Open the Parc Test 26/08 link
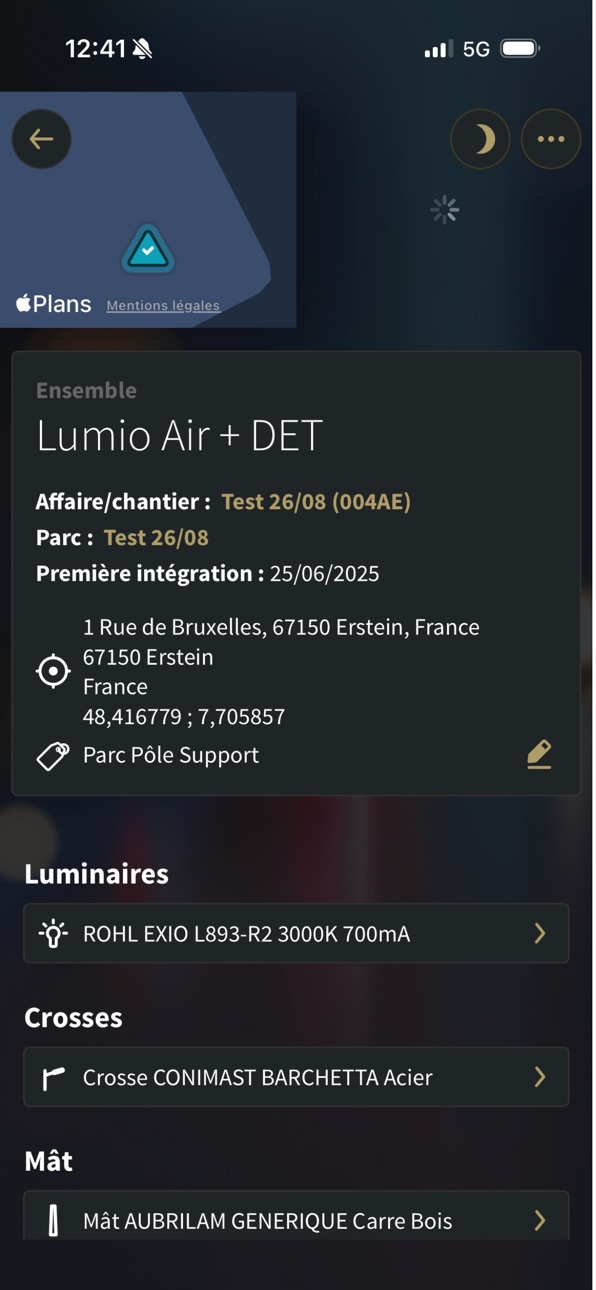596x1290 pixels. pyautogui.click(x=156, y=538)
